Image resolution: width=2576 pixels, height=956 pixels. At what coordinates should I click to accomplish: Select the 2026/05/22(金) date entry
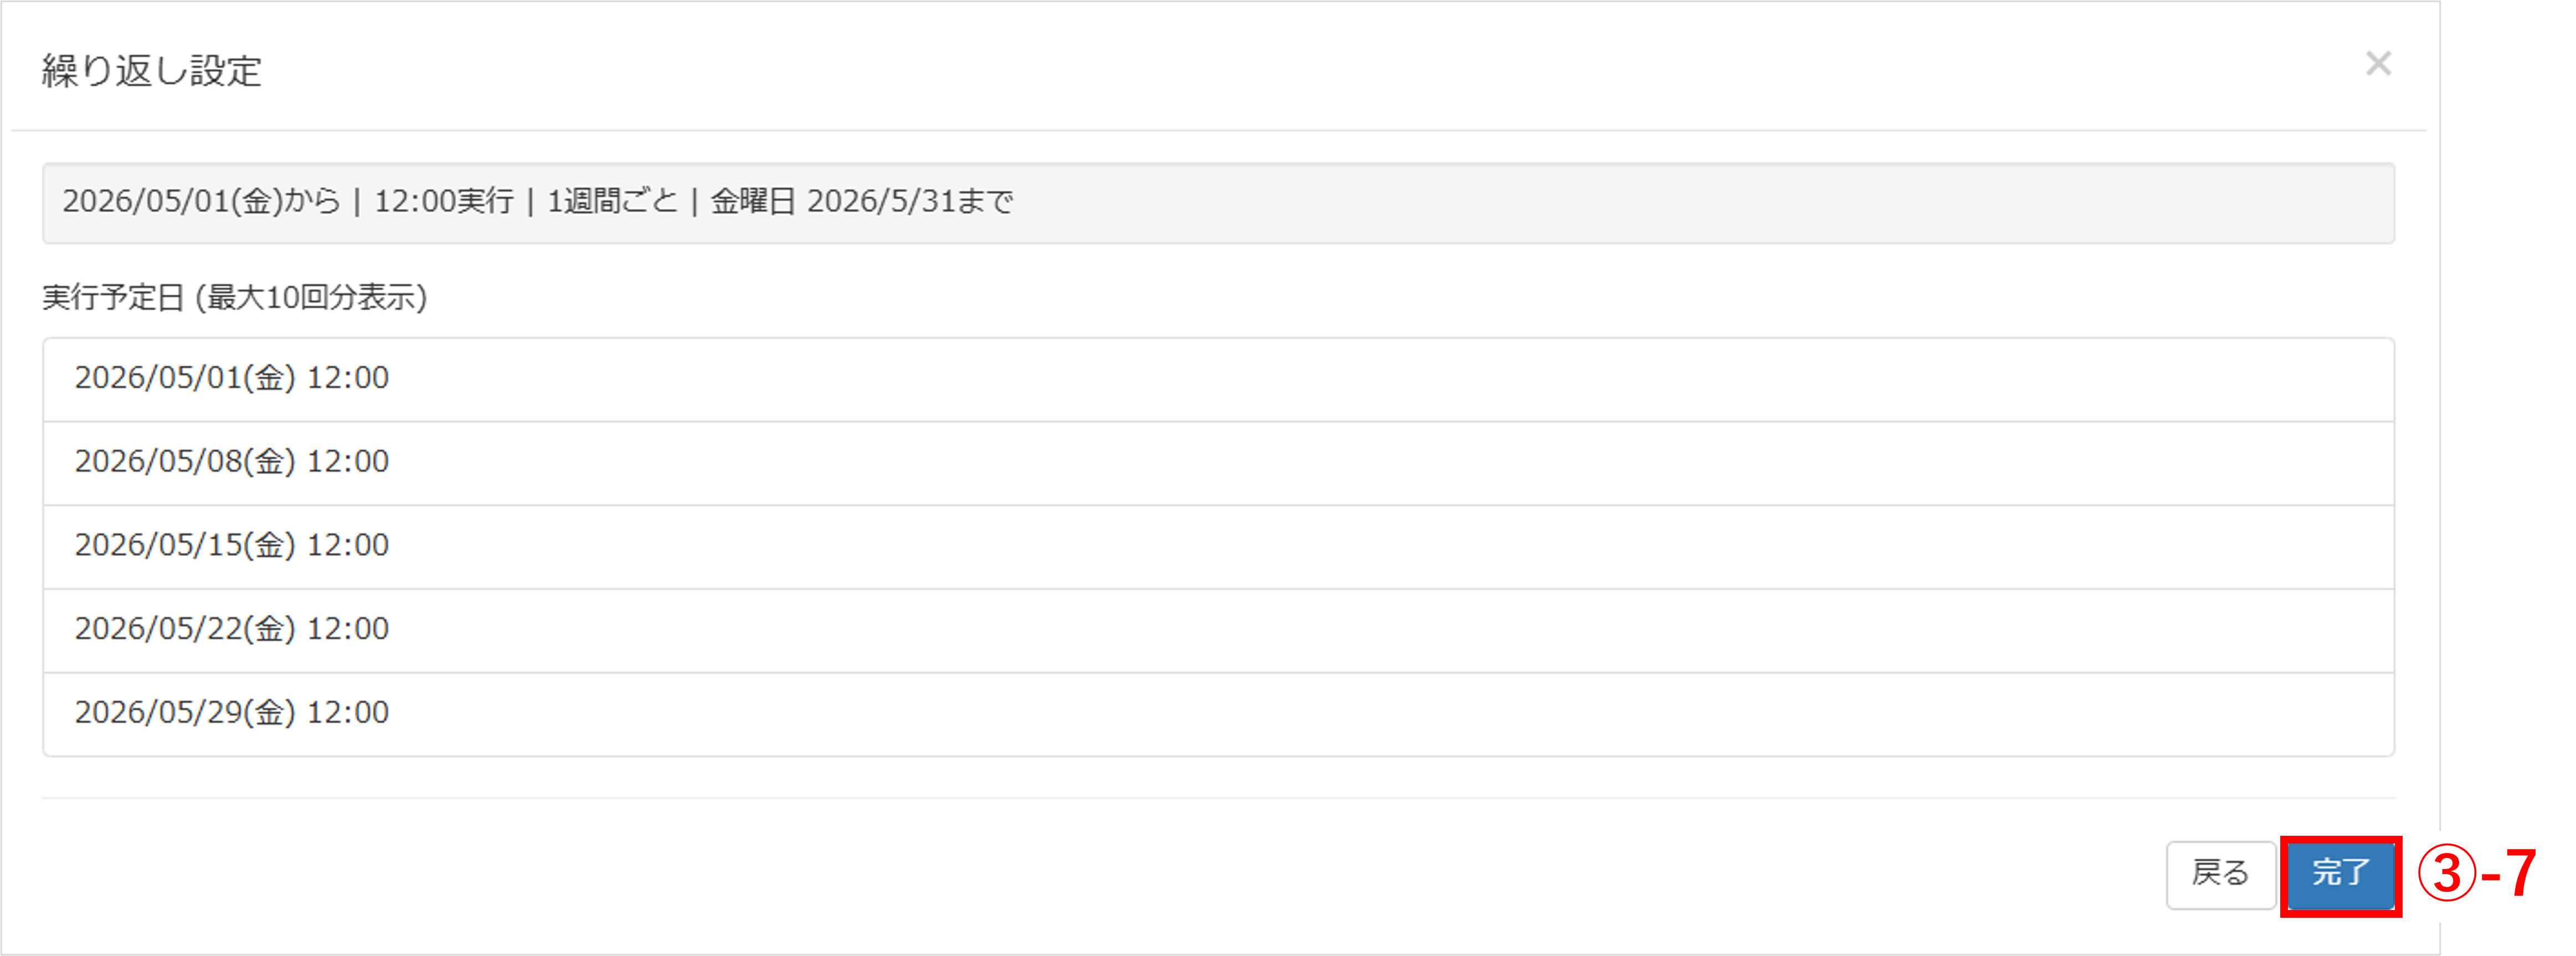(x=185, y=629)
